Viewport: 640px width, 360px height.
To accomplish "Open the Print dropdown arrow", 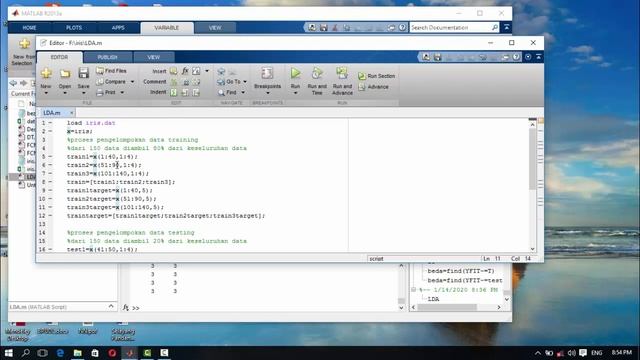I will [x=122, y=93].
